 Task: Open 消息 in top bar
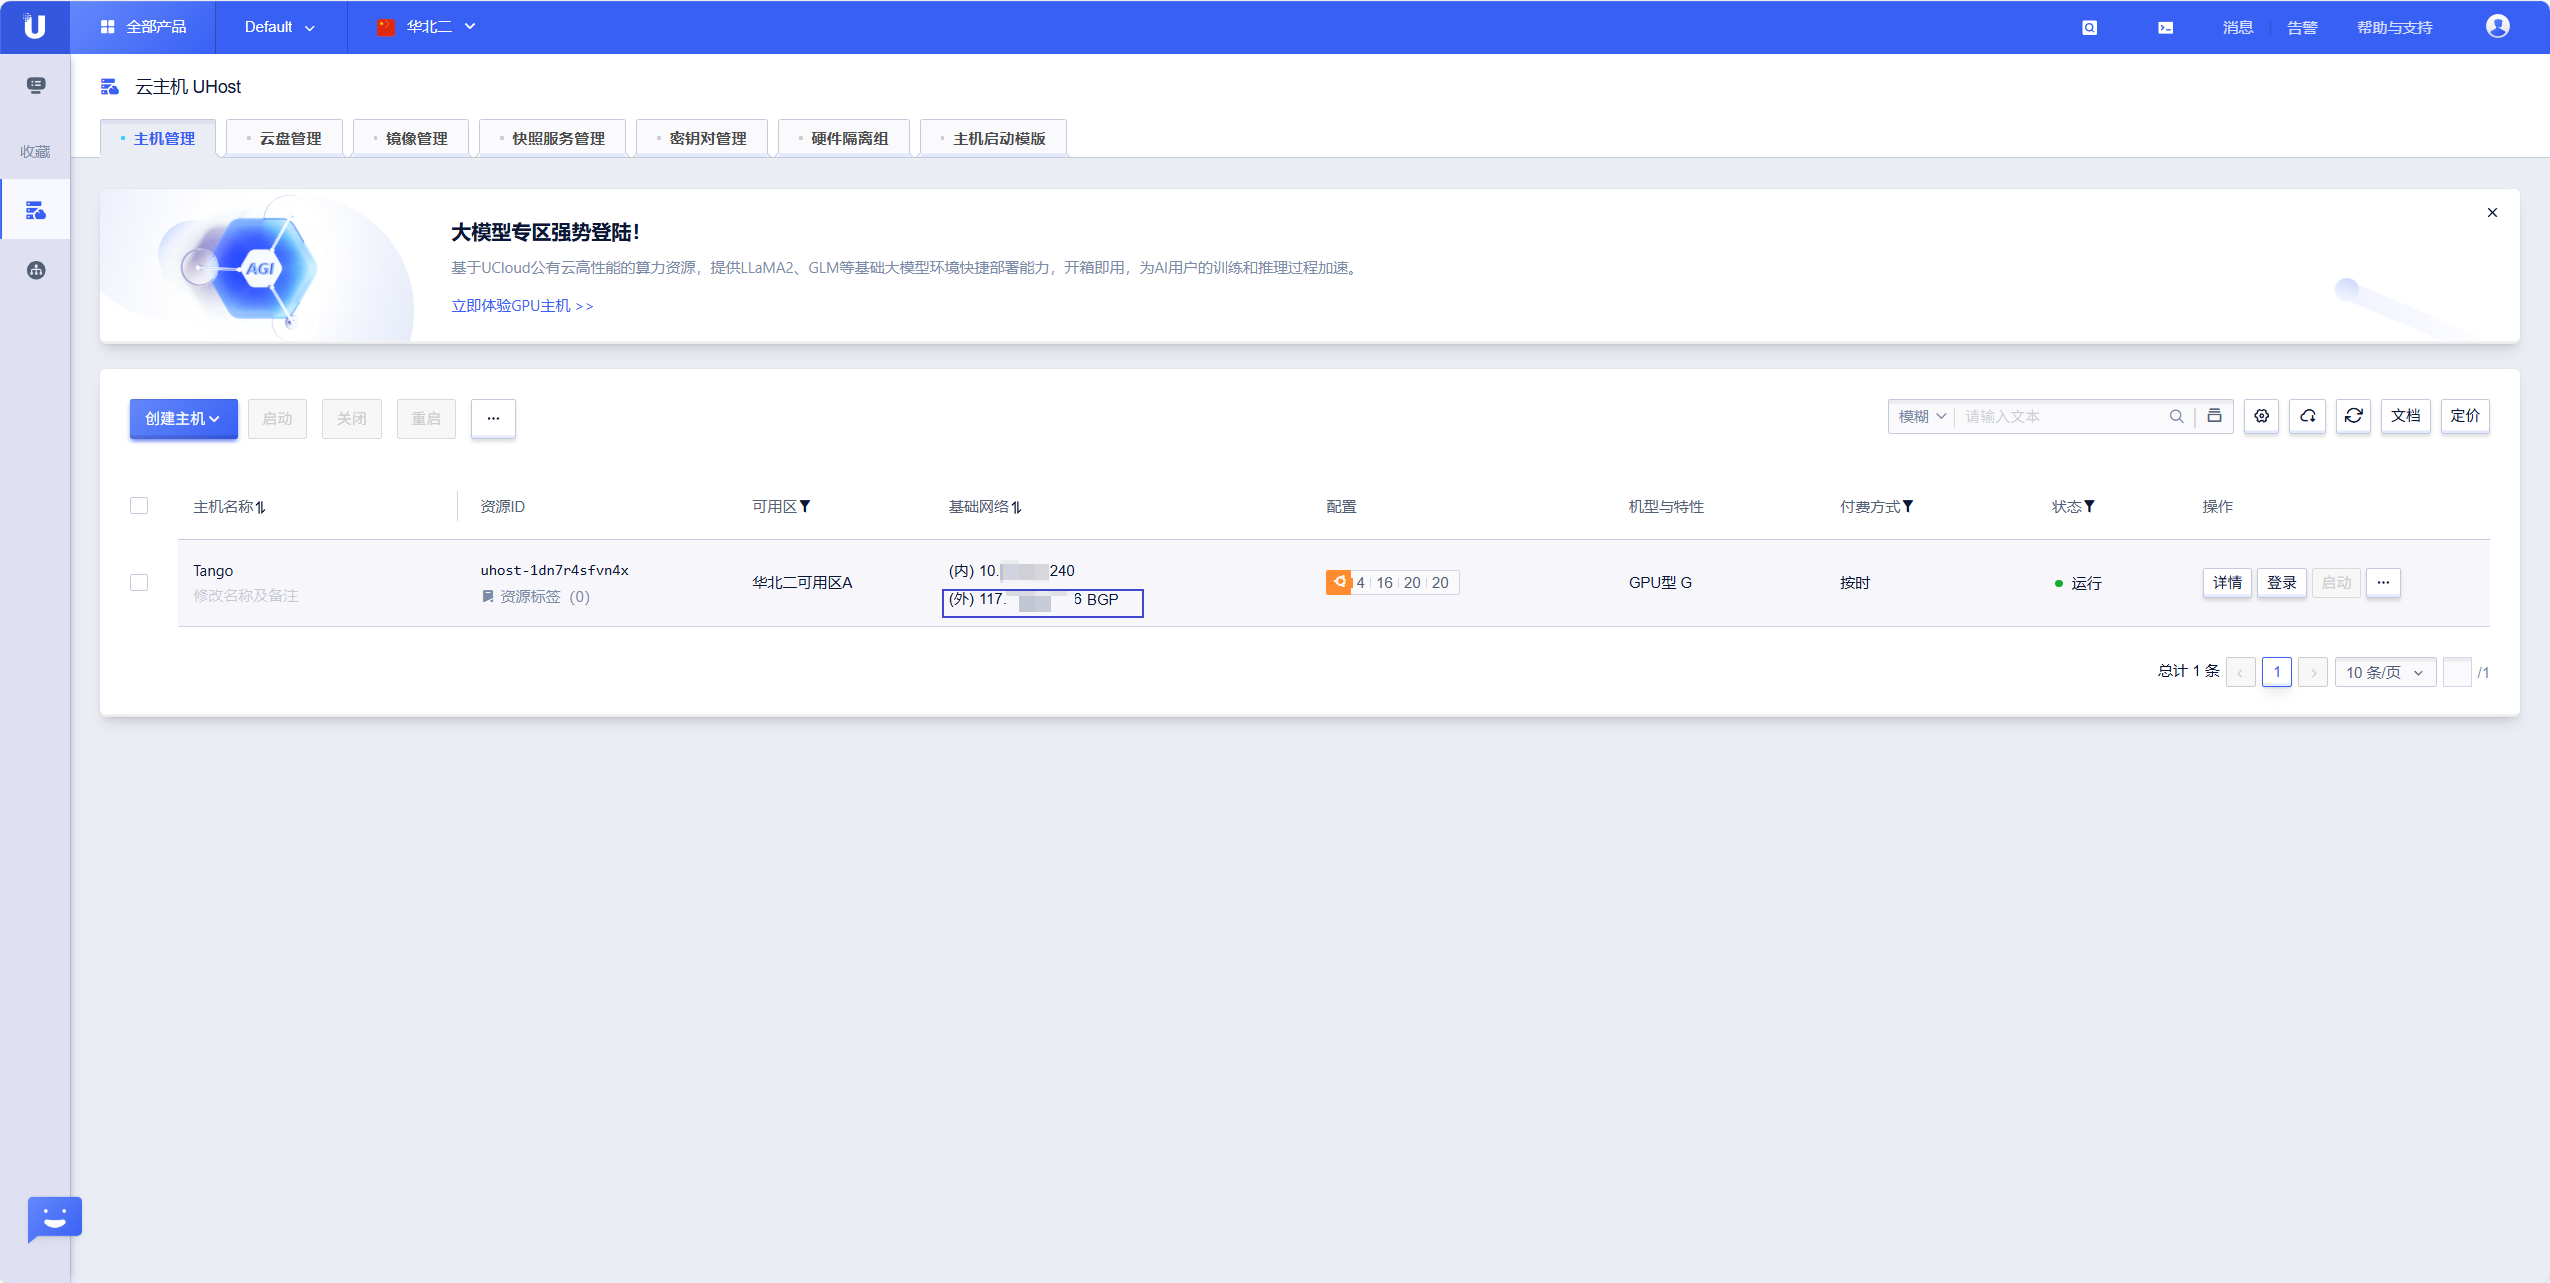(x=2237, y=28)
